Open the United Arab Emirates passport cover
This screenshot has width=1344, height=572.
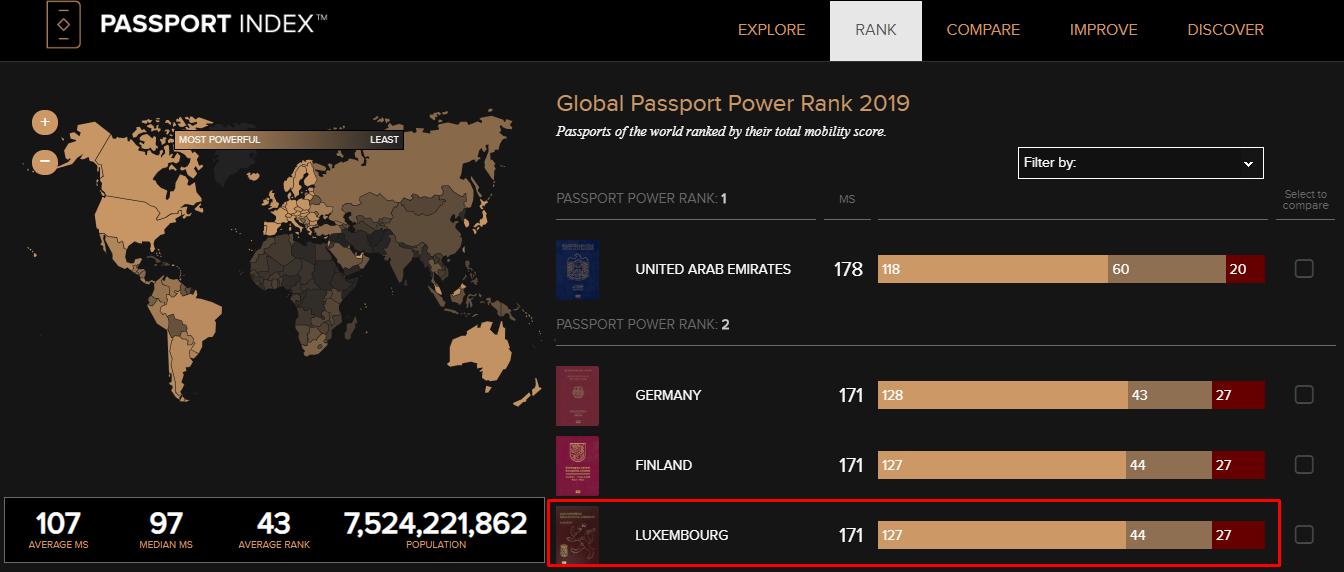(577, 270)
